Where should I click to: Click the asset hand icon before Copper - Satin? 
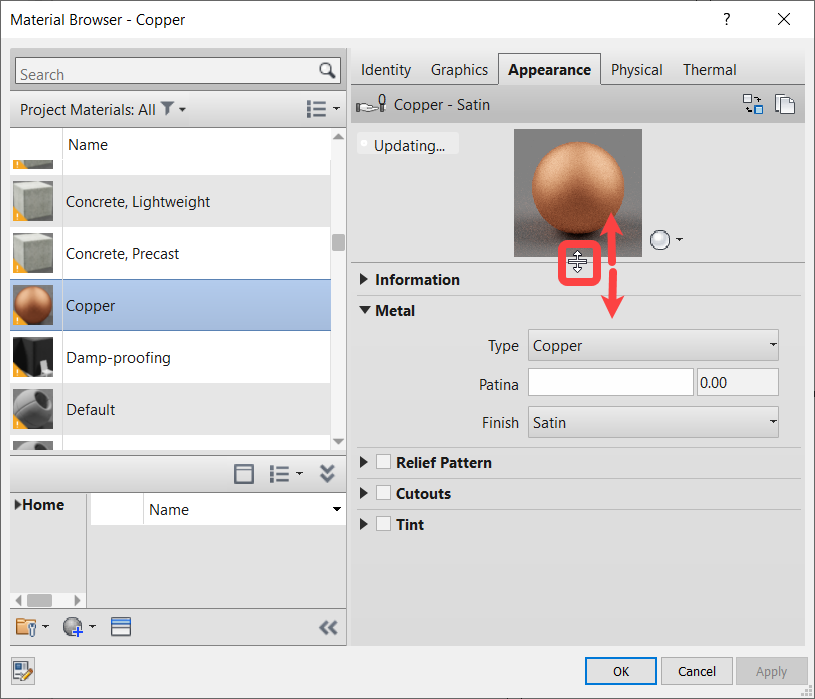[x=371, y=104]
